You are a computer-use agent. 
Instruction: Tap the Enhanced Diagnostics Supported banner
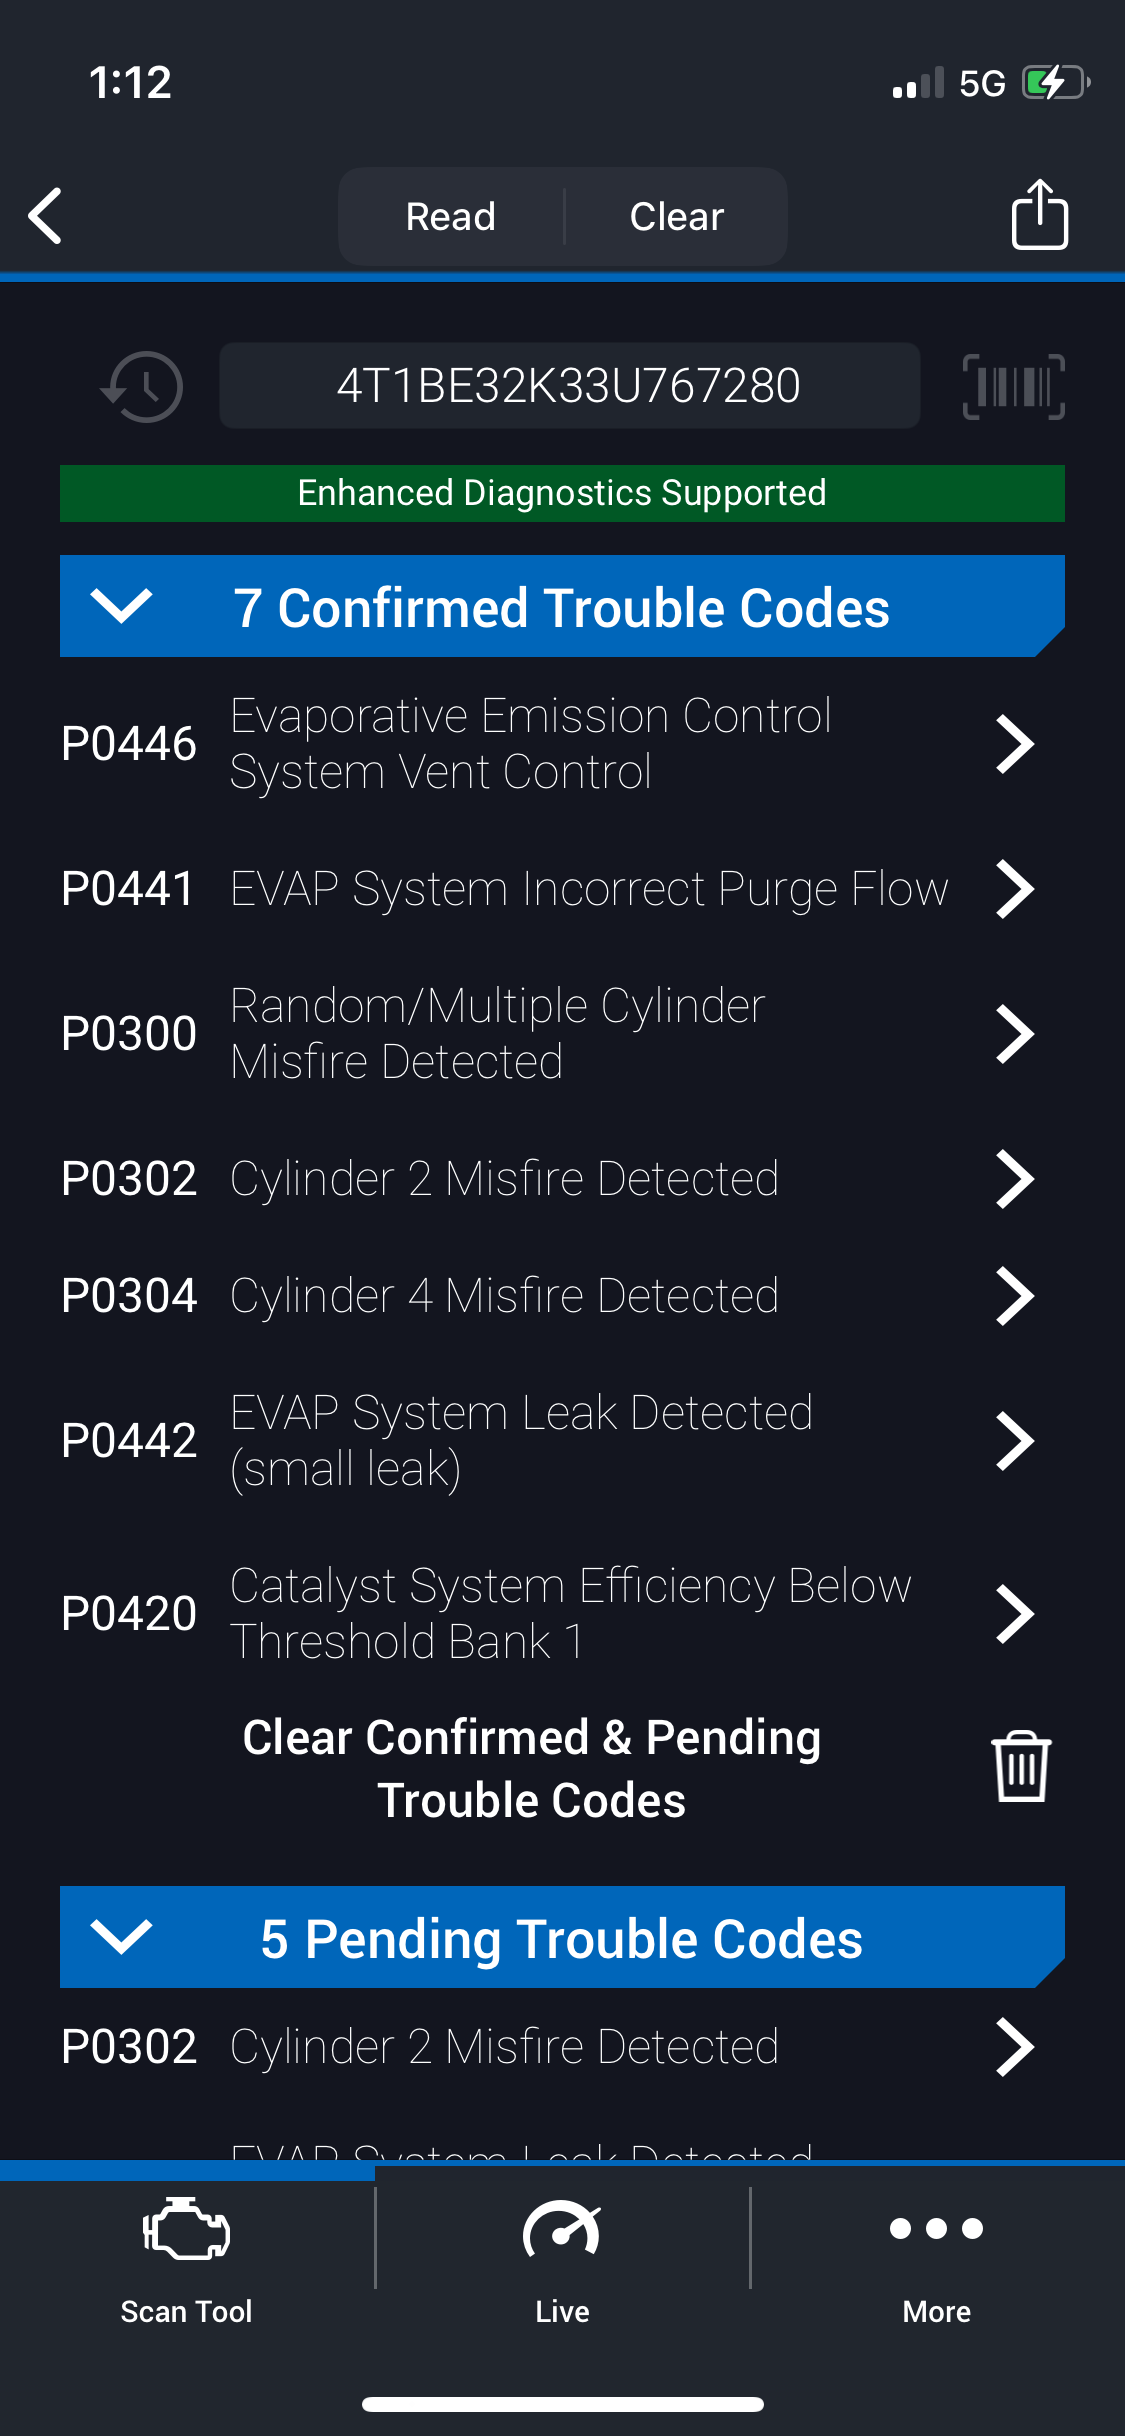pyautogui.click(x=562, y=493)
